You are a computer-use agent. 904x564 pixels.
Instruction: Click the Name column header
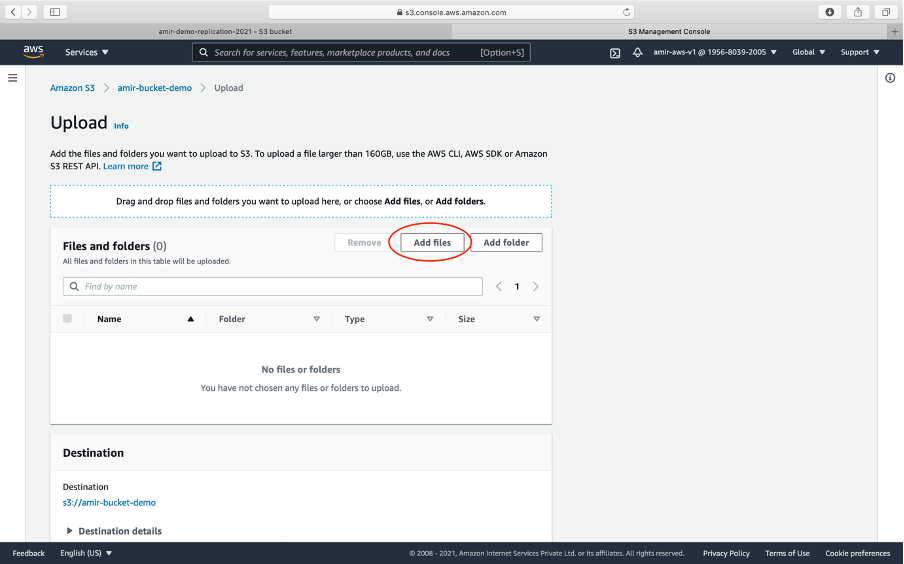[x=109, y=319]
